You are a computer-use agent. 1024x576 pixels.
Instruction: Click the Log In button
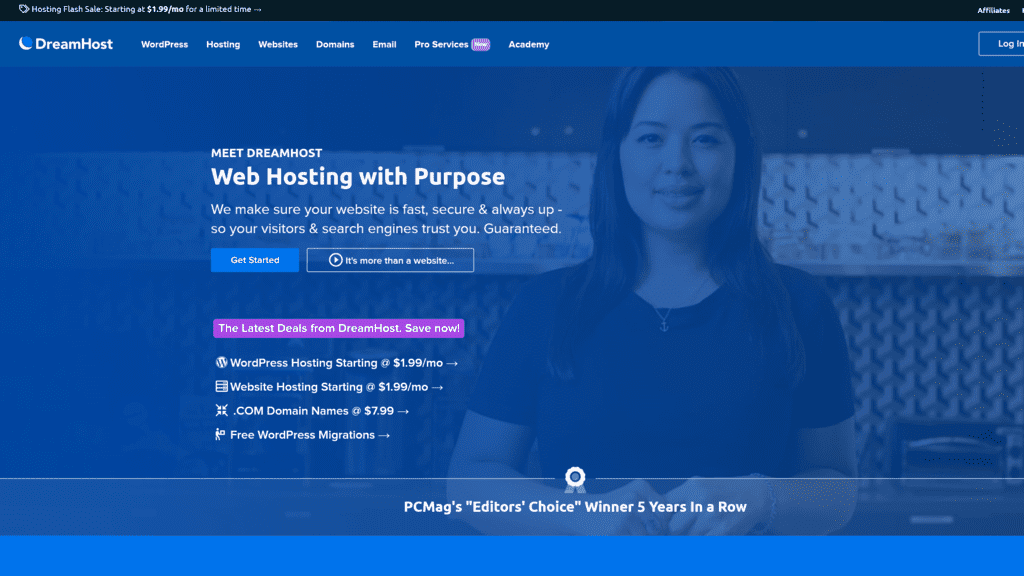(x=1002, y=44)
